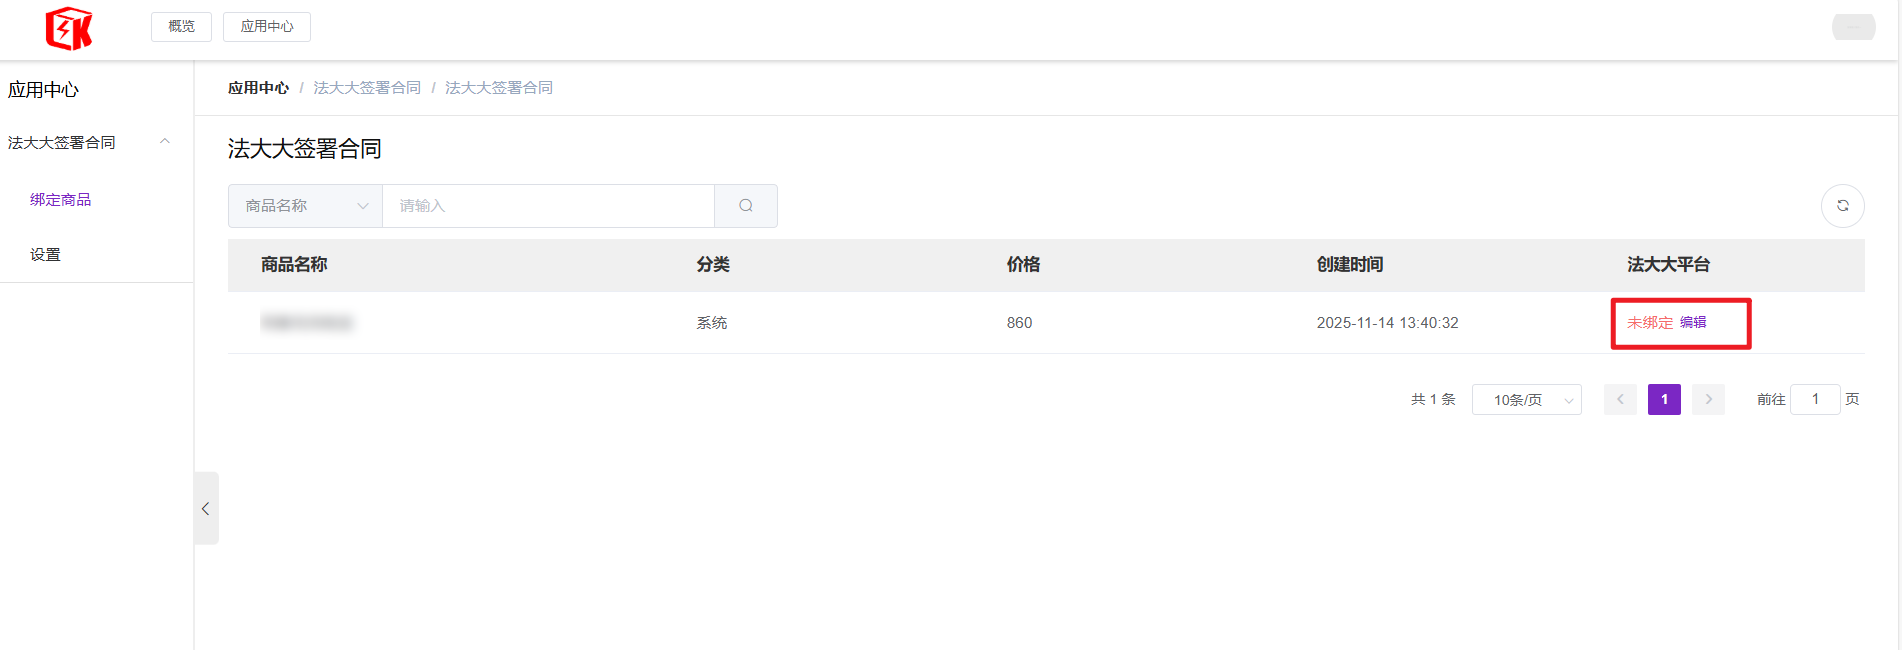Viewport: 1902px width, 650px height.
Task: Click 应用中心 in the breadcrumb
Action: (258, 88)
